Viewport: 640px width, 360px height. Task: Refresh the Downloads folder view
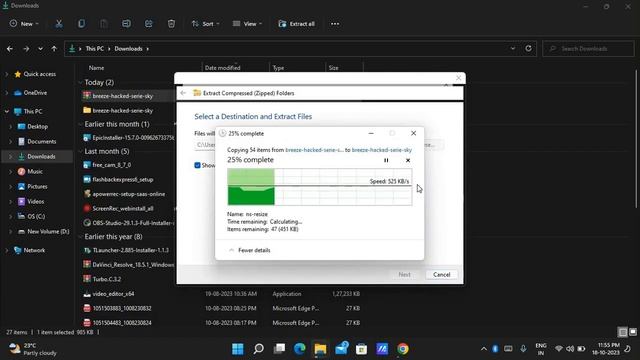(528, 48)
